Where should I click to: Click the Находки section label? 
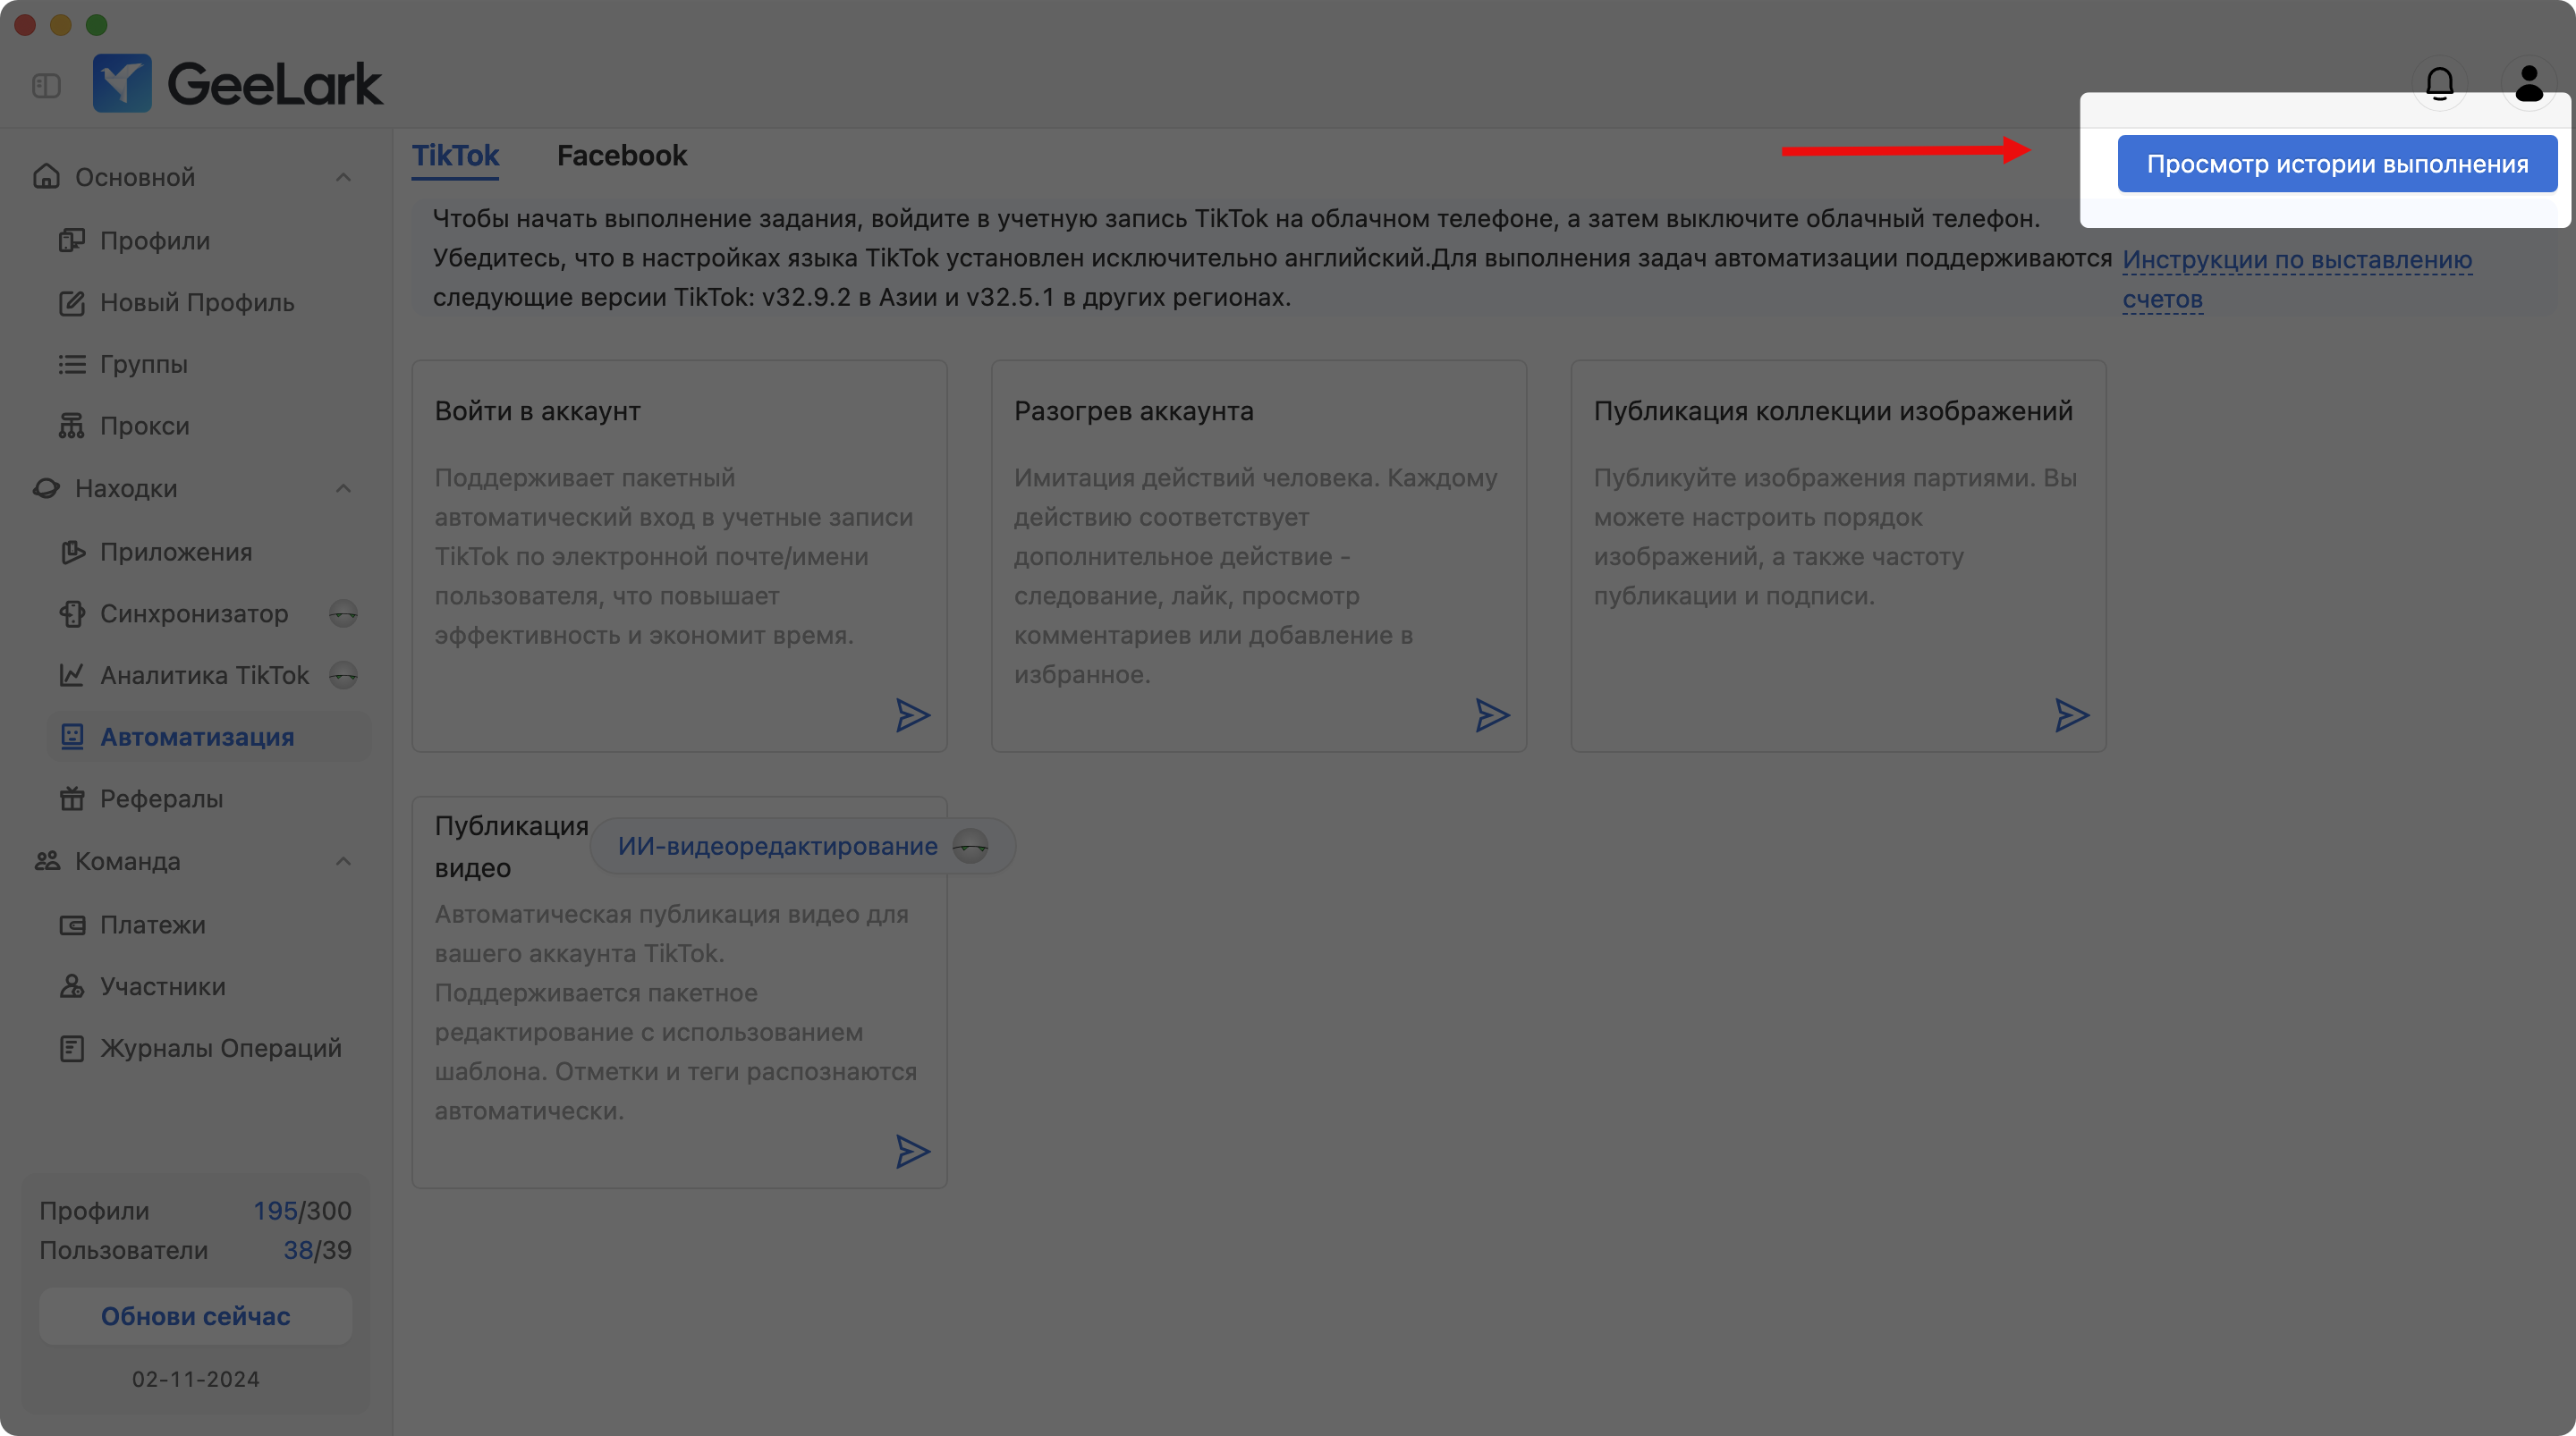click(126, 489)
